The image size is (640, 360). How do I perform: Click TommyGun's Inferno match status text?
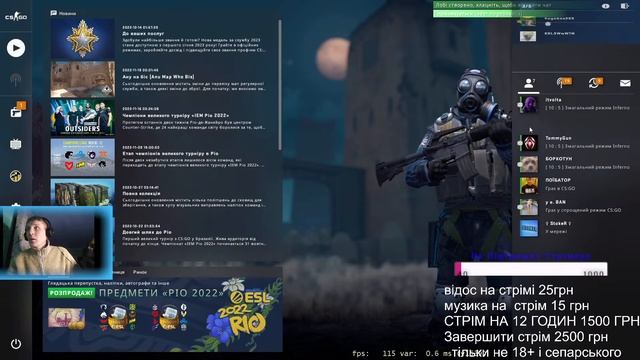(x=587, y=146)
